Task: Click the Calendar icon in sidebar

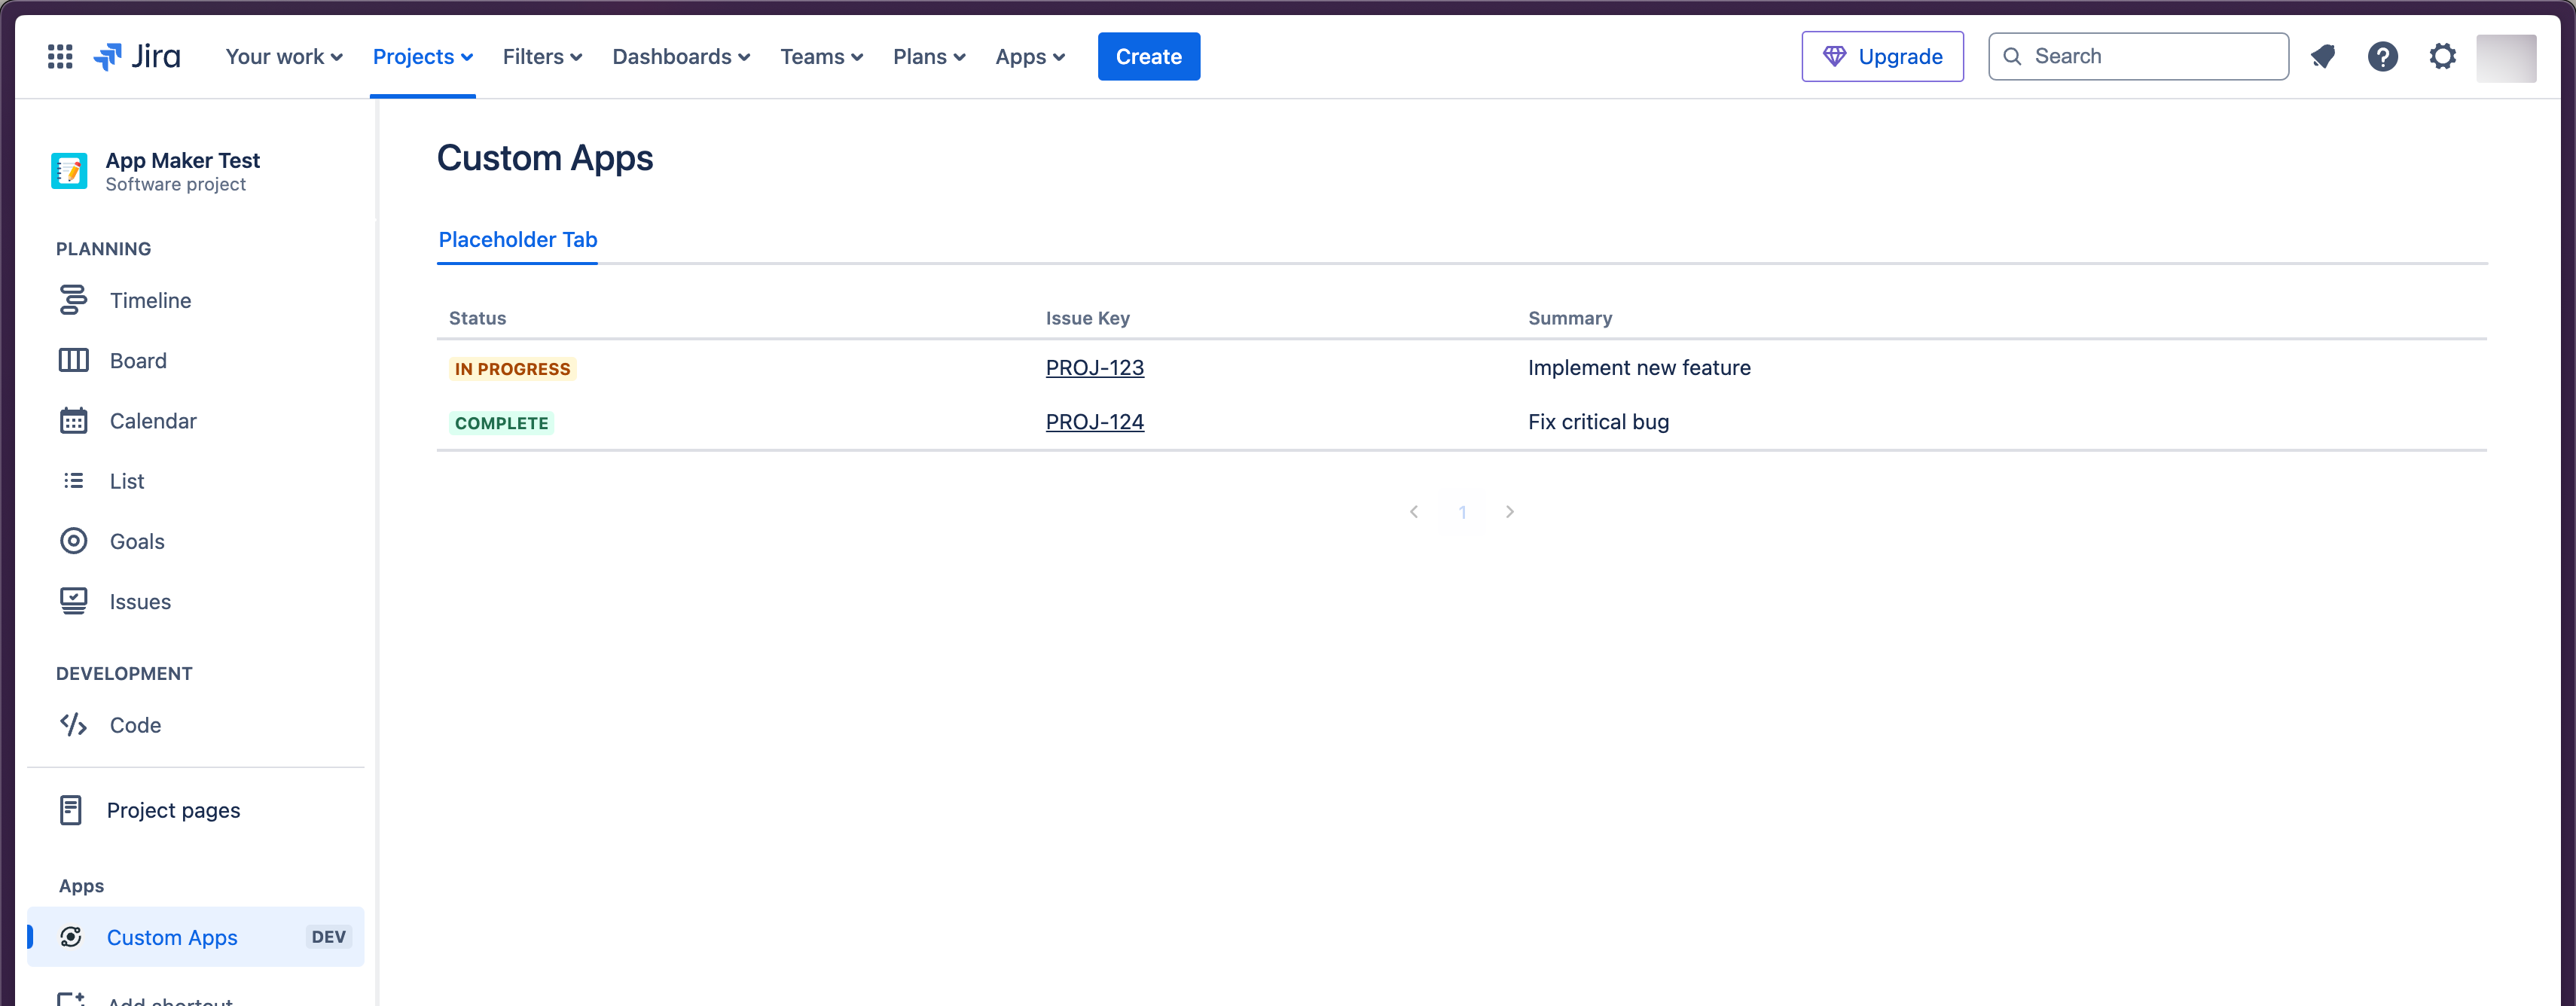Action: click(72, 420)
